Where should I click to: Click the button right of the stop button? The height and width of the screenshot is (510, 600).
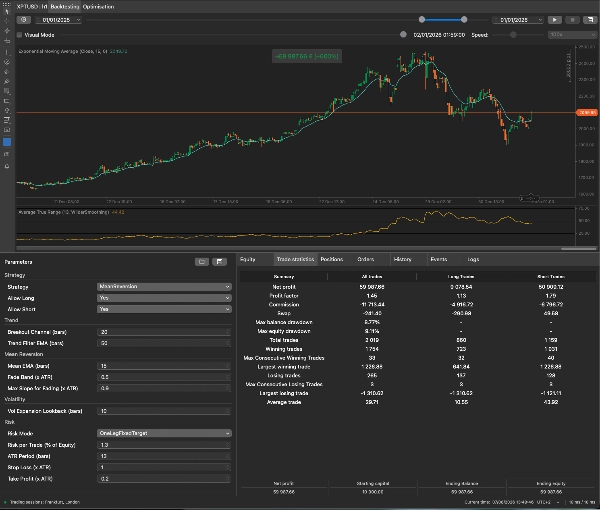pyautogui.click(x=590, y=20)
